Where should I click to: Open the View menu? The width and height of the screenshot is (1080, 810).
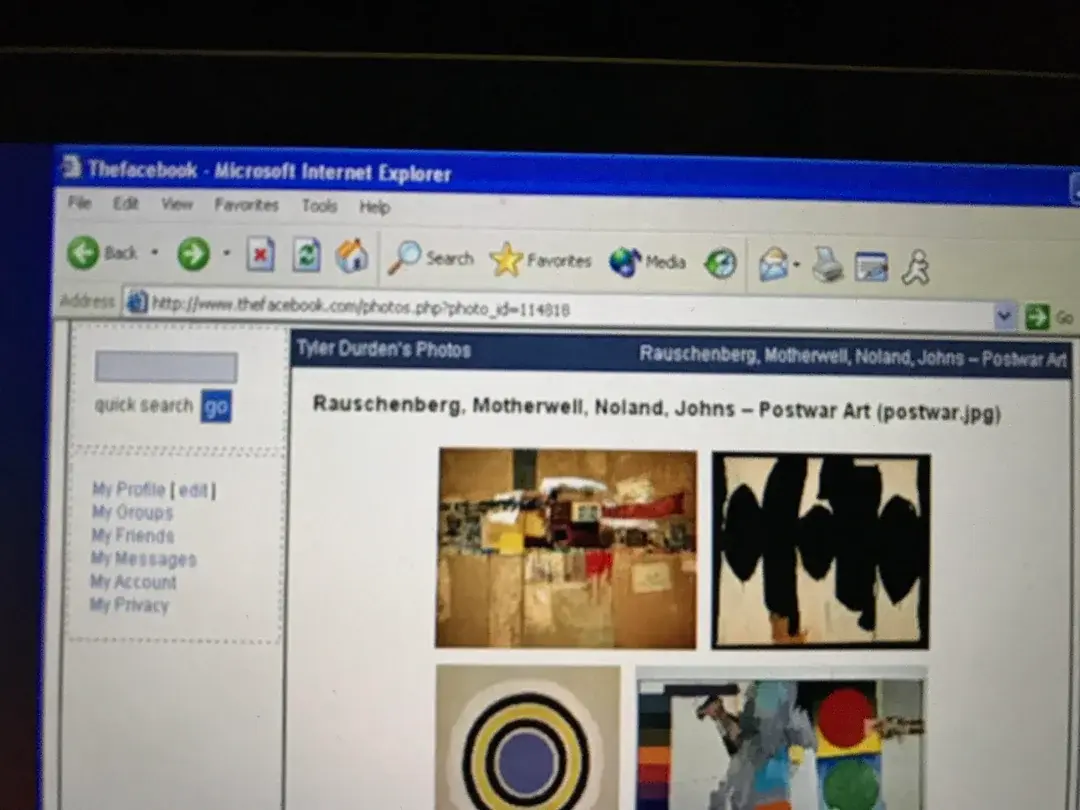pyautogui.click(x=177, y=204)
